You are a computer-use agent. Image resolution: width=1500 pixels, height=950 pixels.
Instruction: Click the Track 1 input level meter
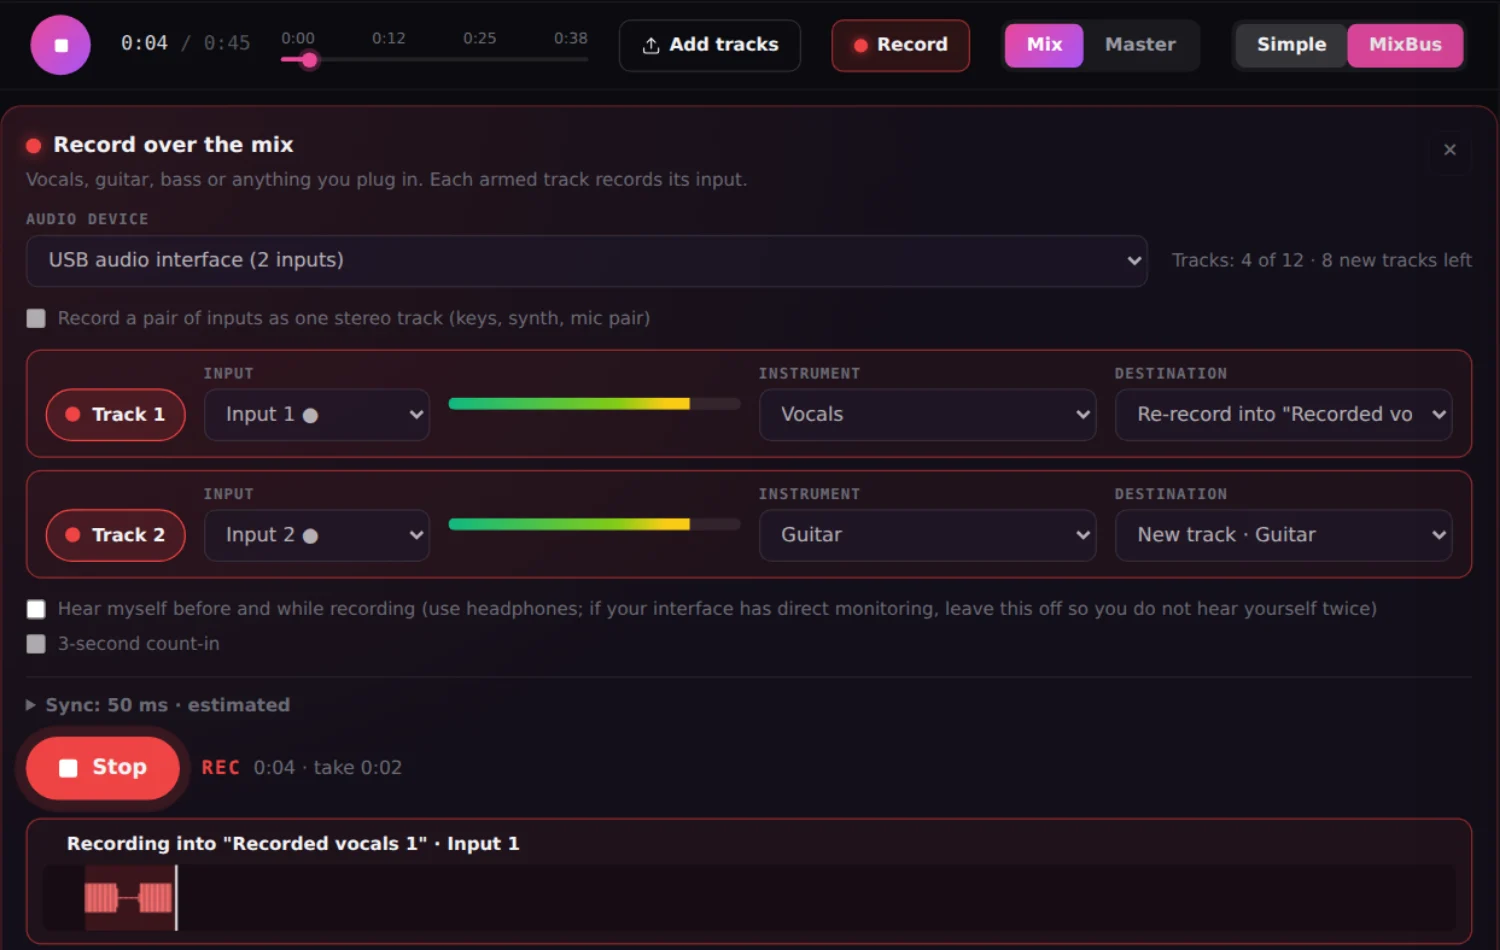coord(594,404)
